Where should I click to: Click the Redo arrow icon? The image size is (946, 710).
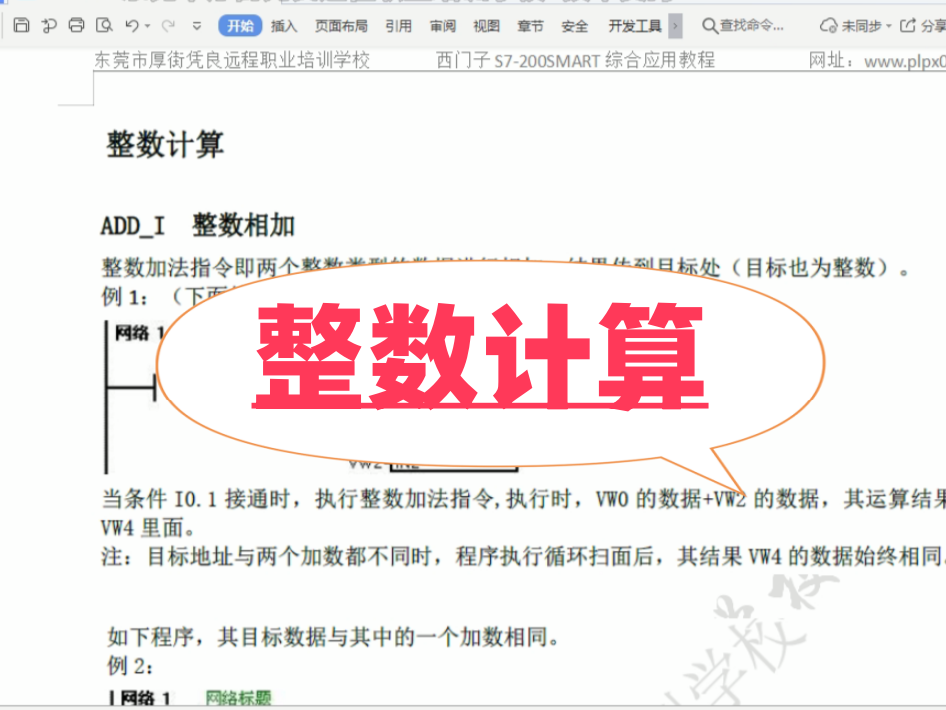[168, 26]
